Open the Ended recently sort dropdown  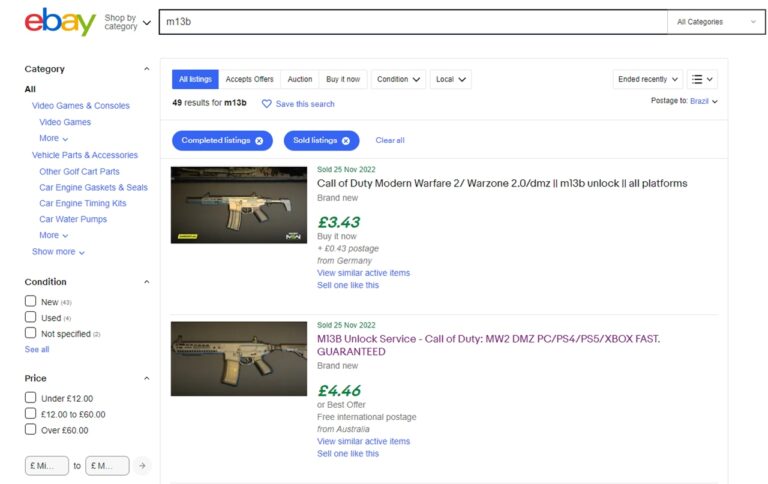(x=648, y=79)
